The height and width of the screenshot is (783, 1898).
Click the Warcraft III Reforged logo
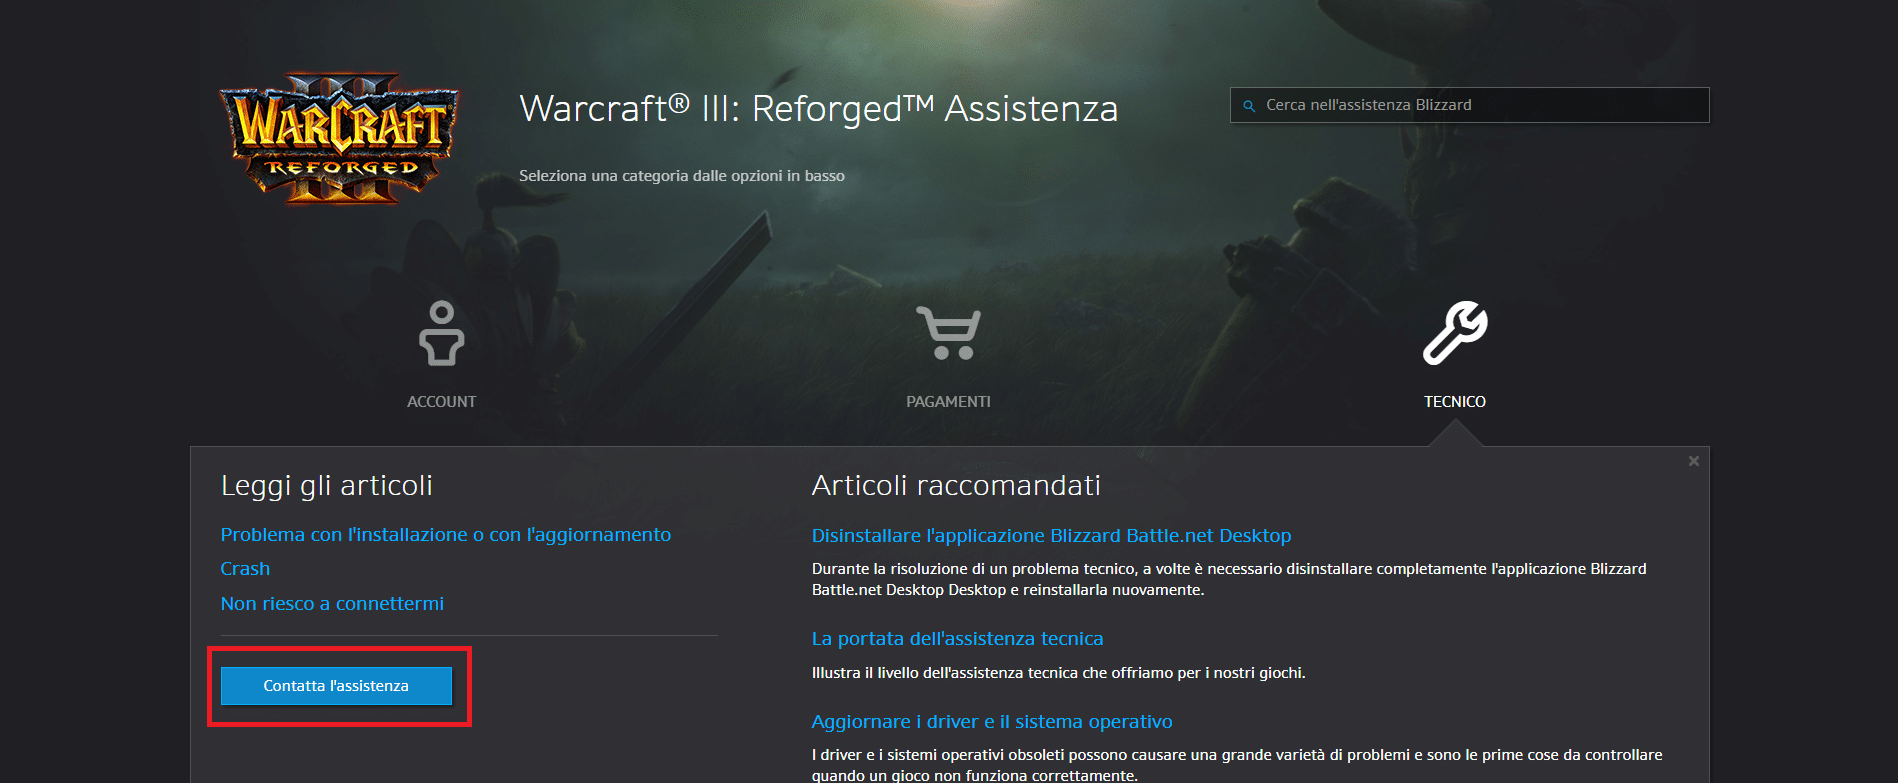(x=340, y=138)
